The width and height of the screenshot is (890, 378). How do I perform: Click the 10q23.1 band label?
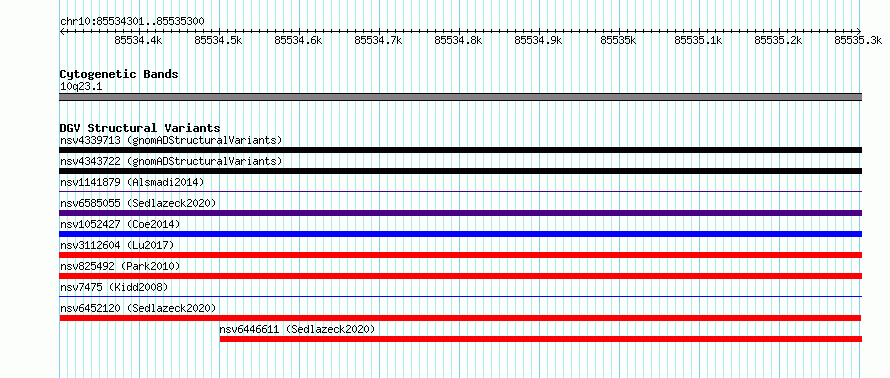[x=81, y=86]
